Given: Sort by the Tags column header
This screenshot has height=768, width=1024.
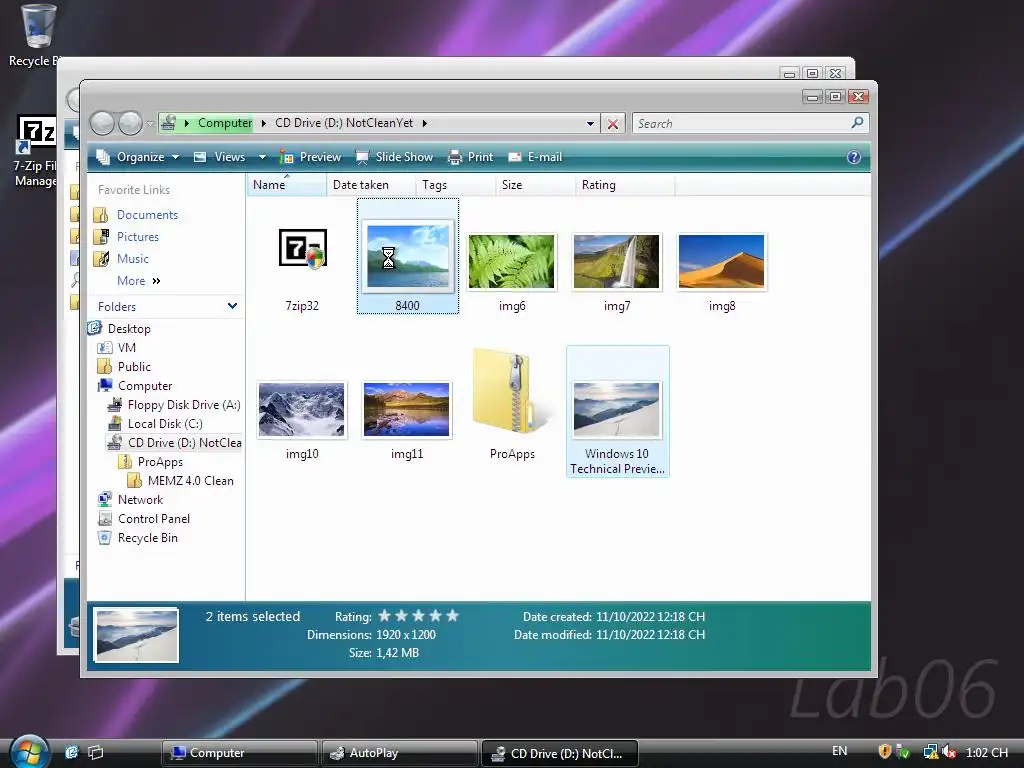Looking at the screenshot, I should (x=455, y=185).
